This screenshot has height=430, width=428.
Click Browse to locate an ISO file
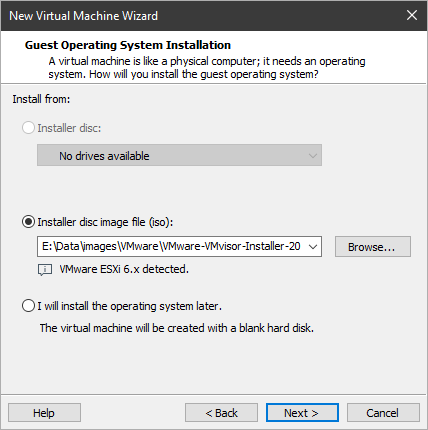point(373,247)
